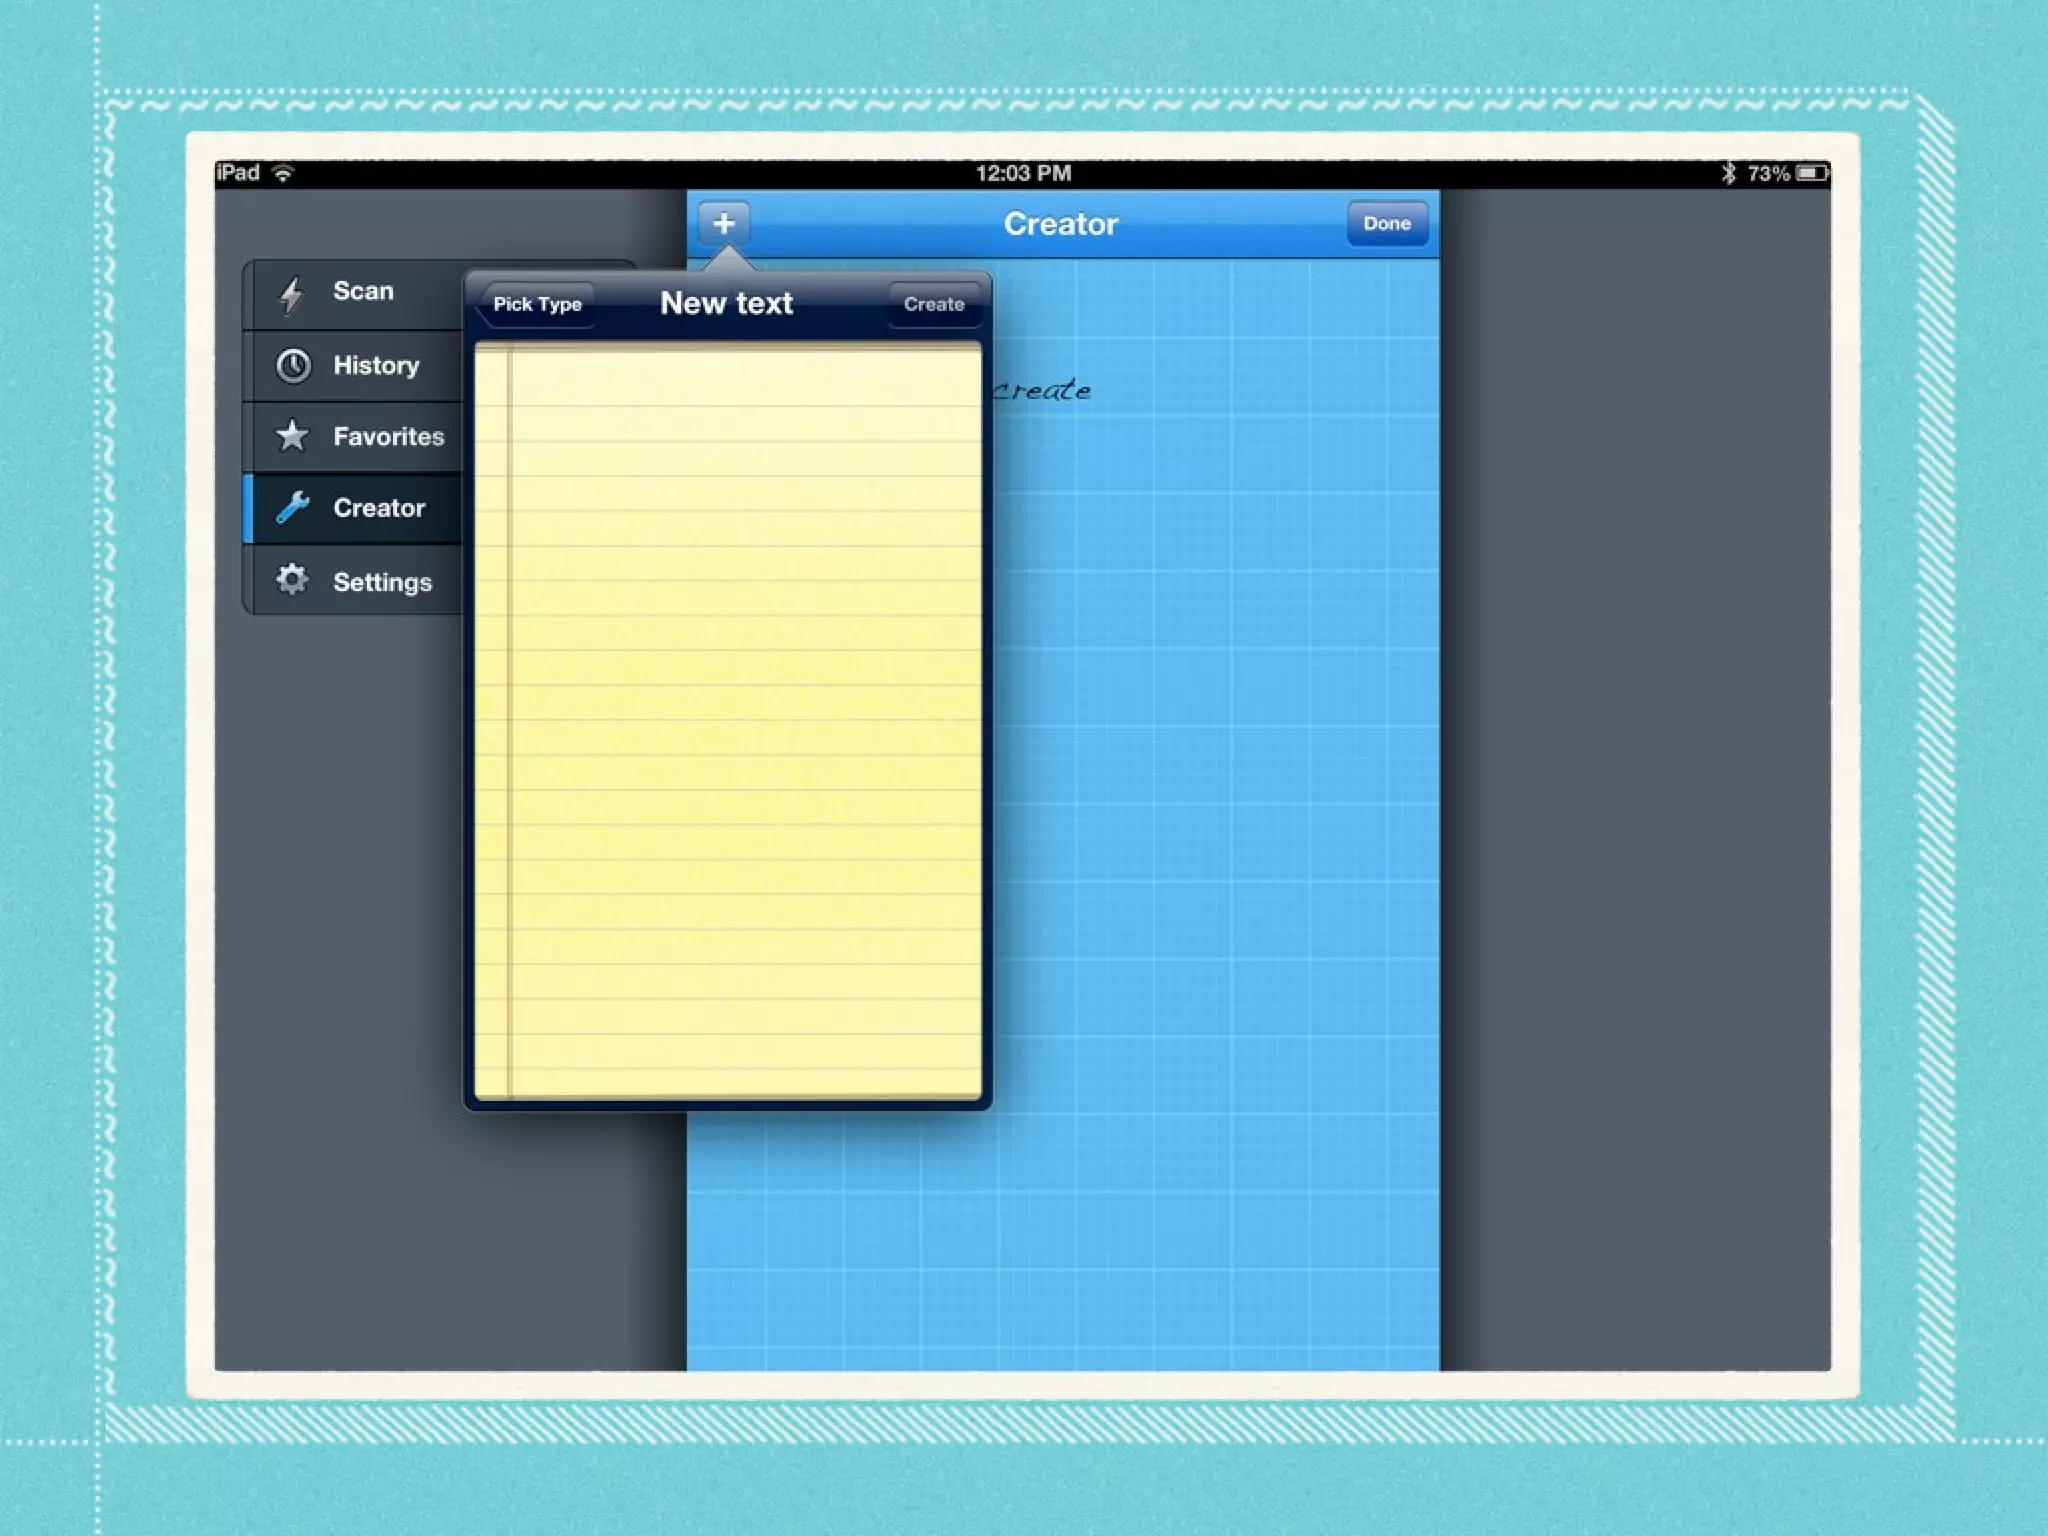2048x1536 pixels.
Task: Click the Bluetooth status icon
Action: [x=1728, y=173]
